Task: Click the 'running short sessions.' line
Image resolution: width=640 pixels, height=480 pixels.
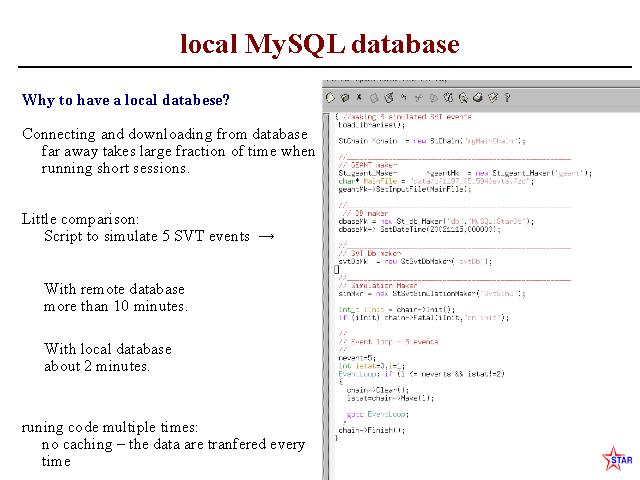Action: (x=116, y=168)
